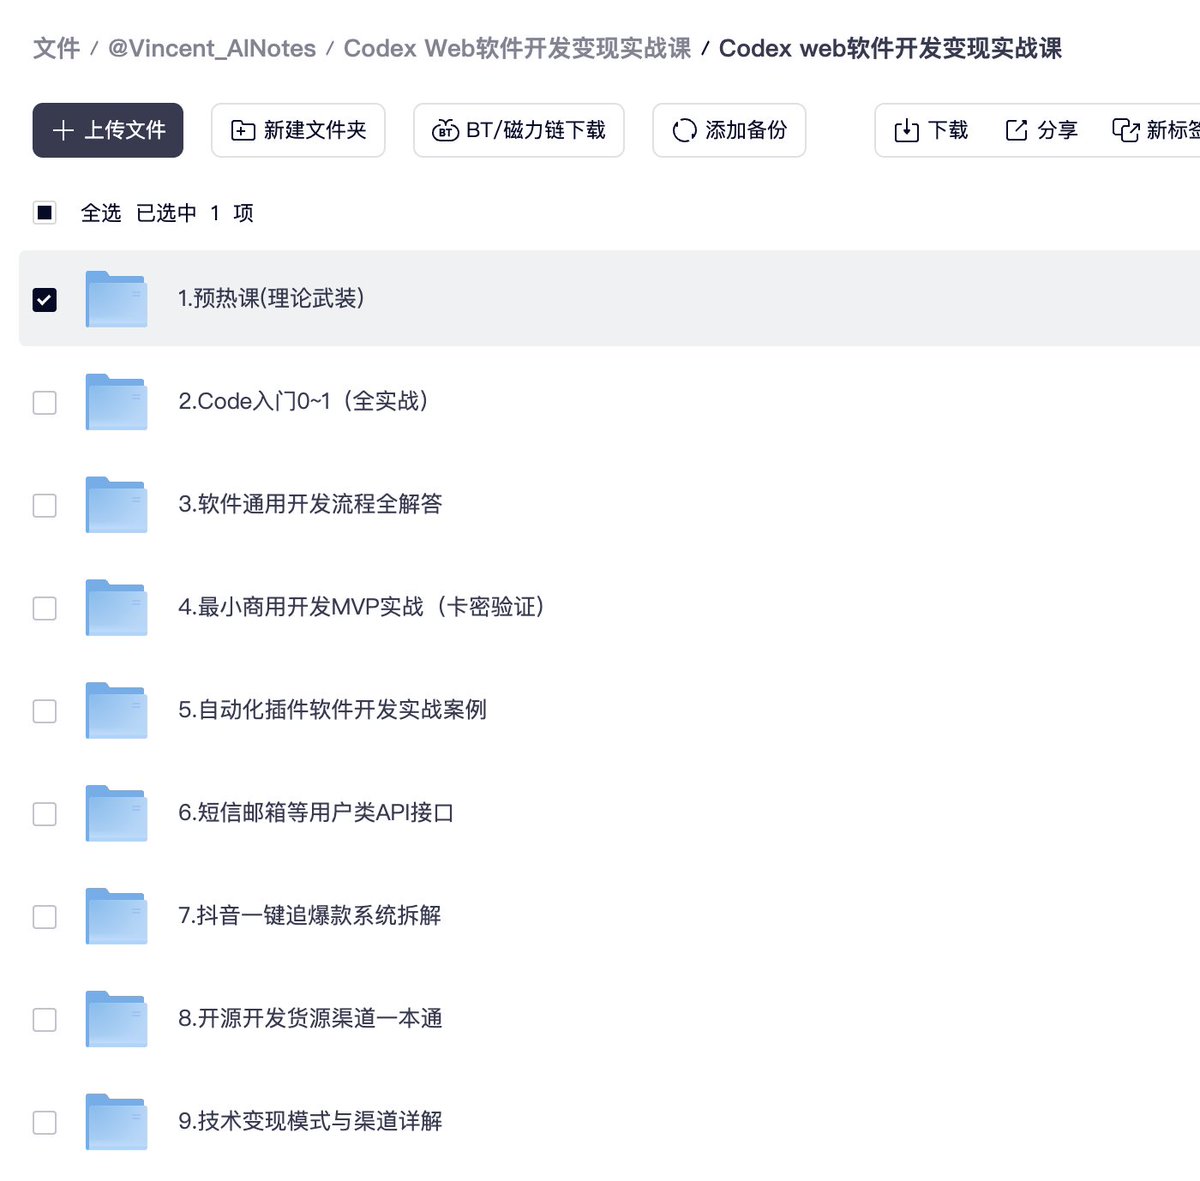Image resolution: width=1200 pixels, height=1181 pixels.
Task: Open folder name 4.最小商用开发MVP实战（卡密验证）
Action: point(362,607)
